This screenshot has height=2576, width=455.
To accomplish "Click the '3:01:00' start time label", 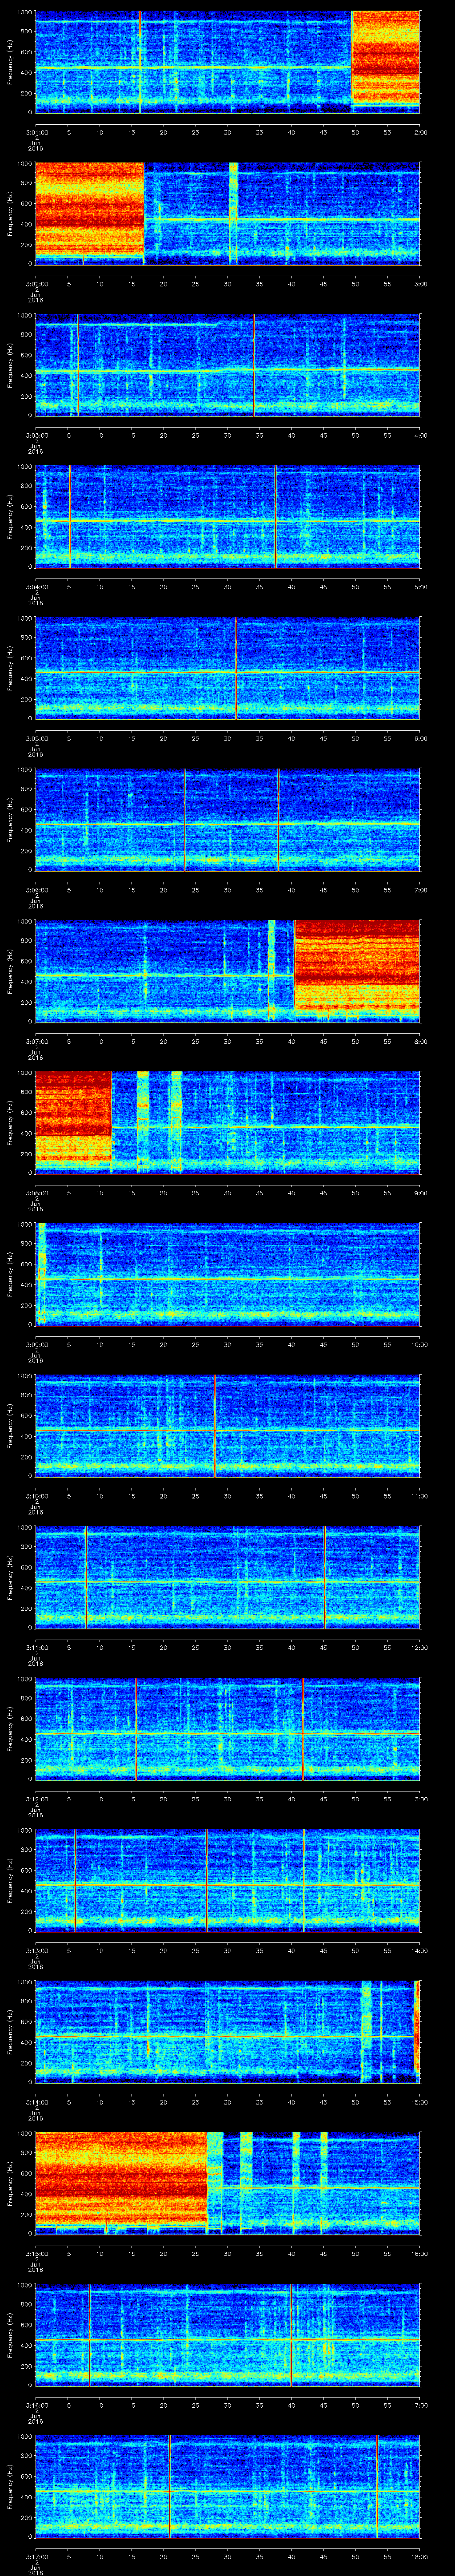I will [36, 131].
